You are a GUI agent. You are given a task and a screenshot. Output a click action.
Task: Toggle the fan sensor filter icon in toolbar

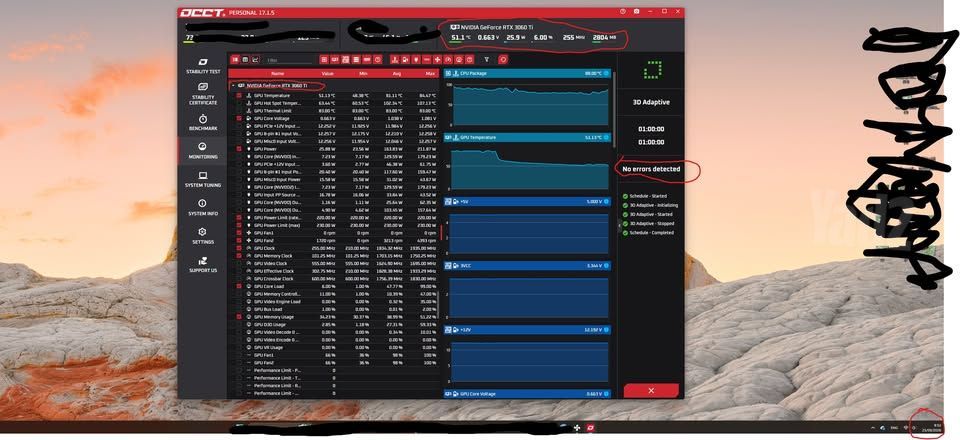tap(437, 59)
